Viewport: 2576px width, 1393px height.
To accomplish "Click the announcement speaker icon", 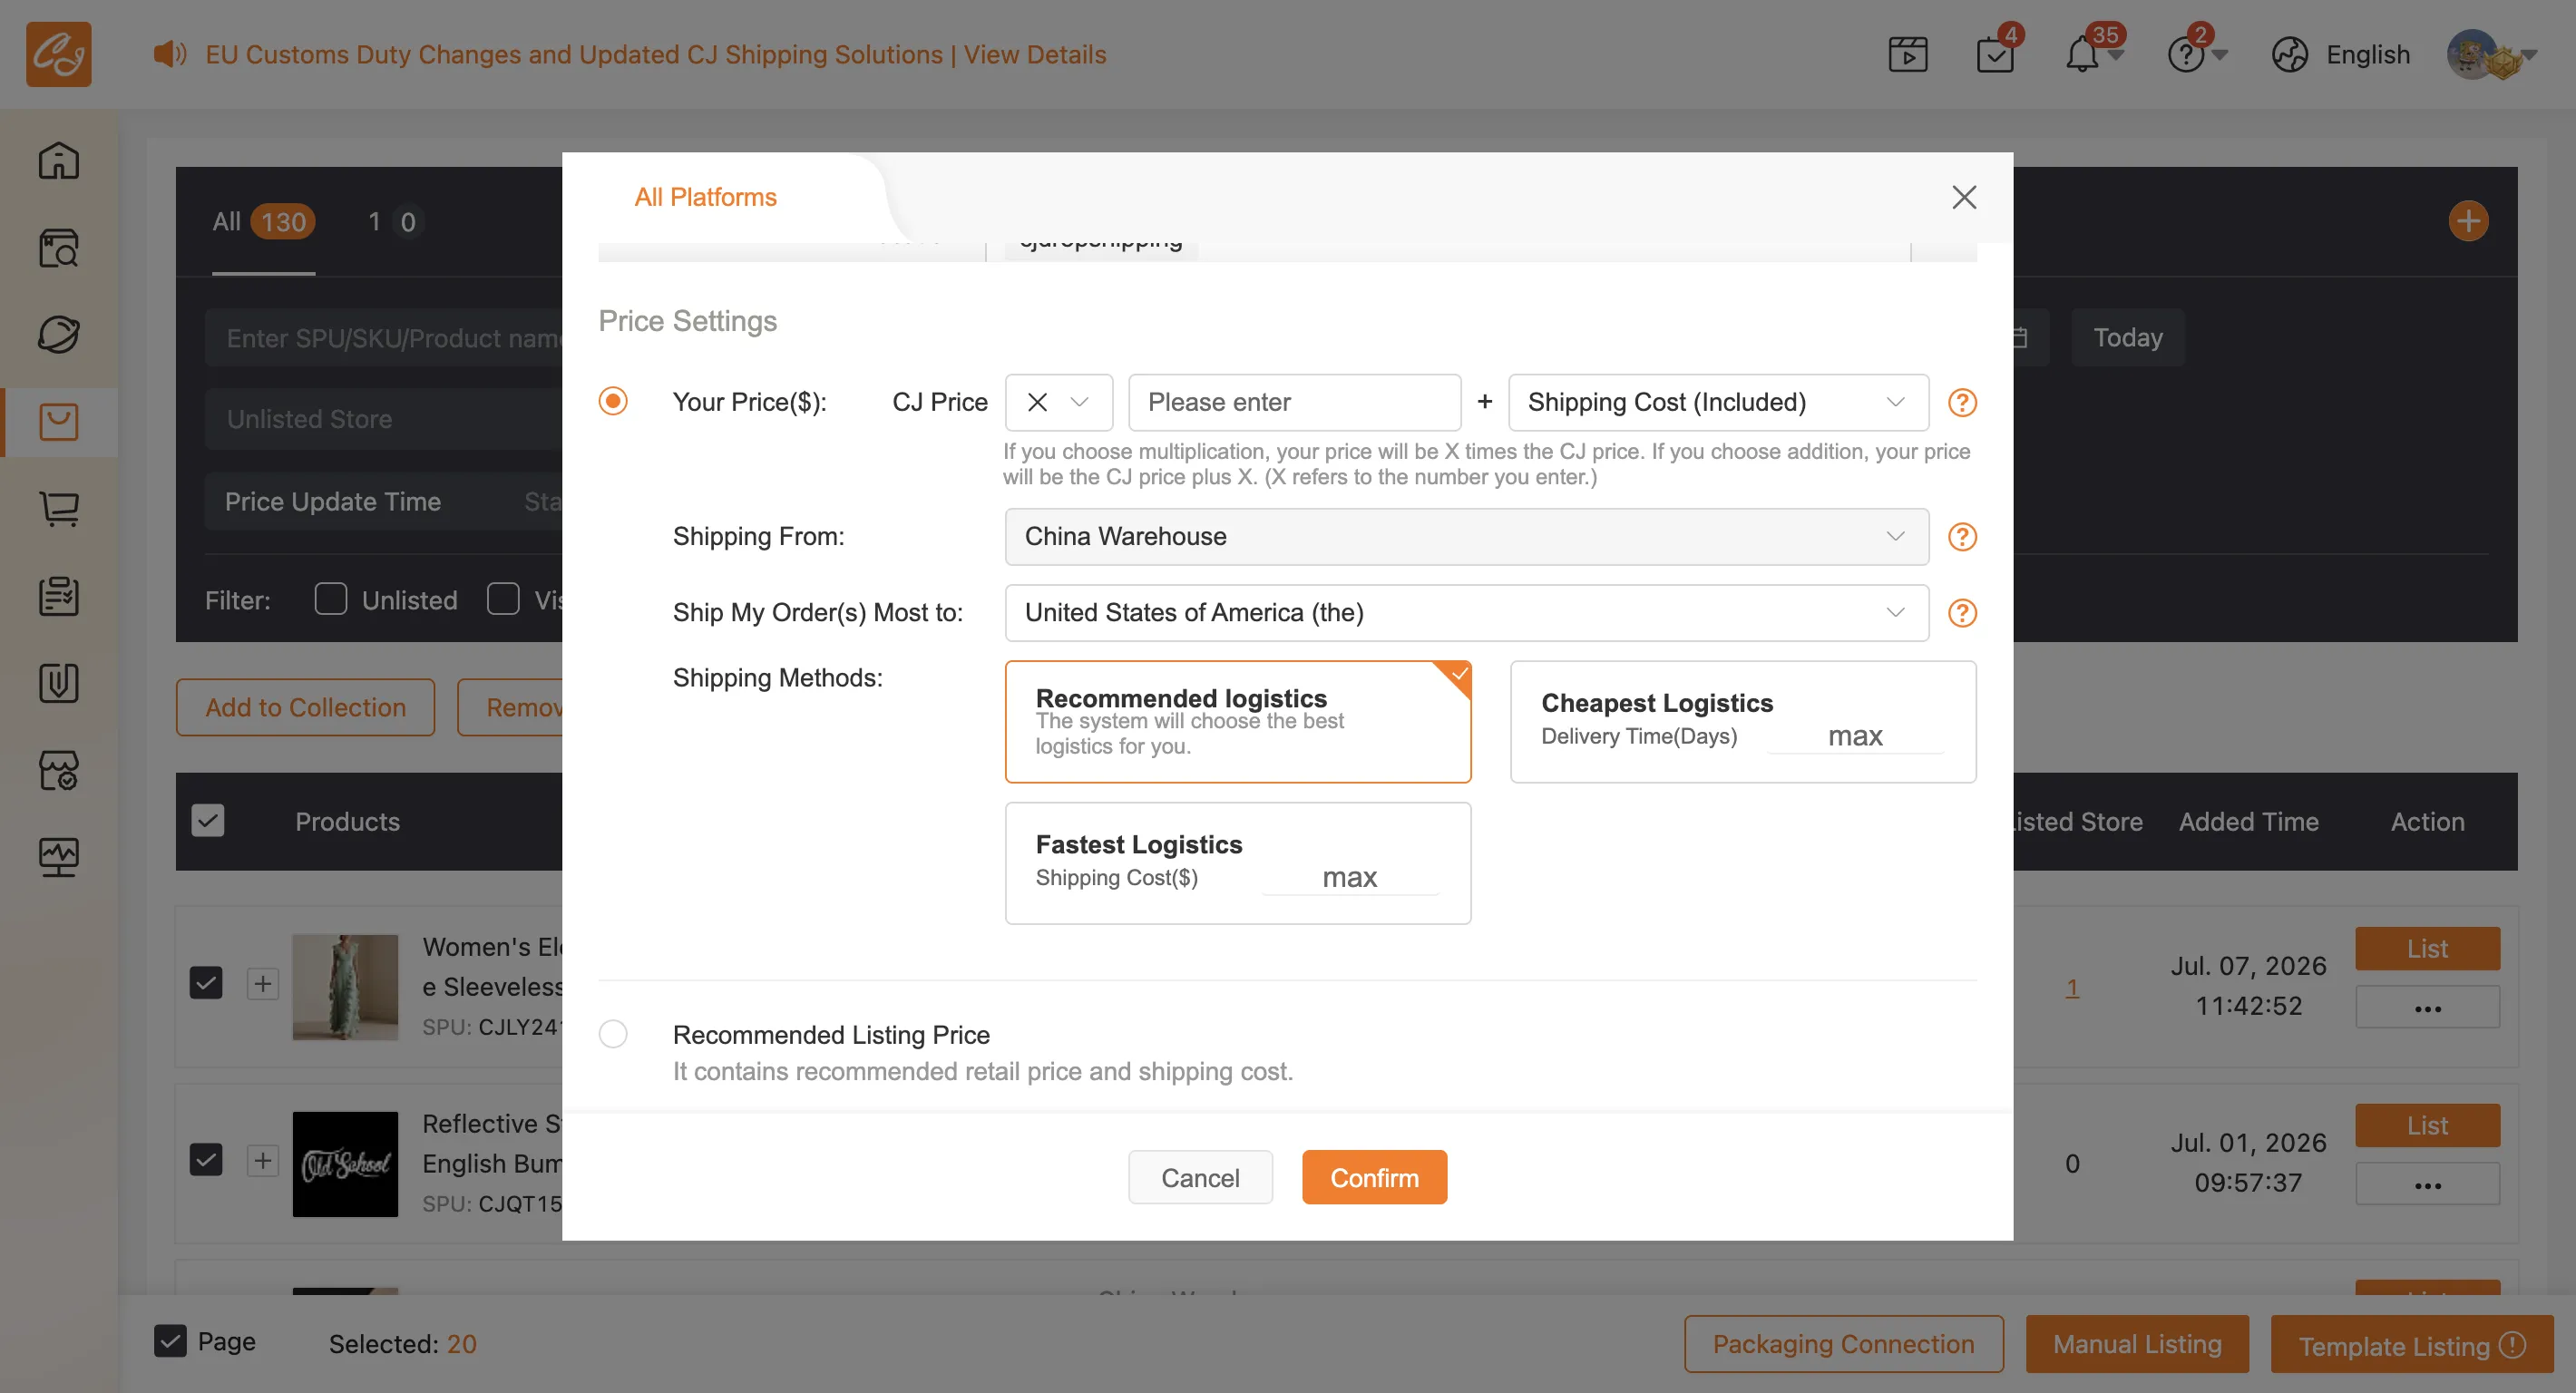I will (x=169, y=54).
